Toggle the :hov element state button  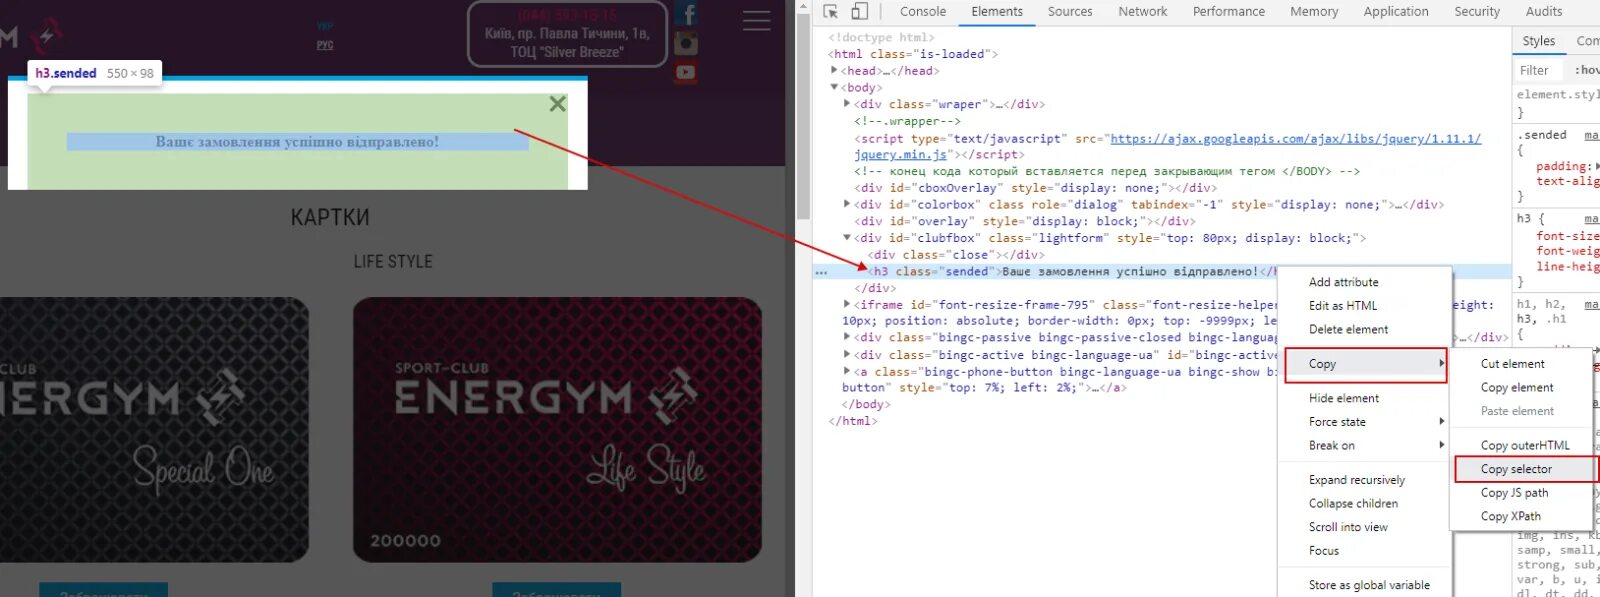[1587, 71]
